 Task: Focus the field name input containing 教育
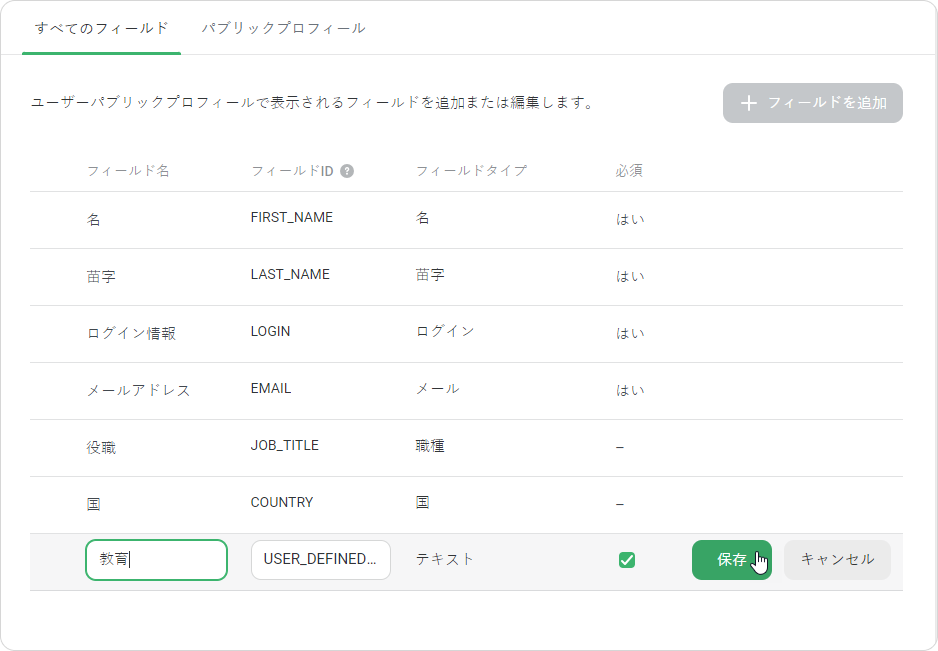pos(156,560)
